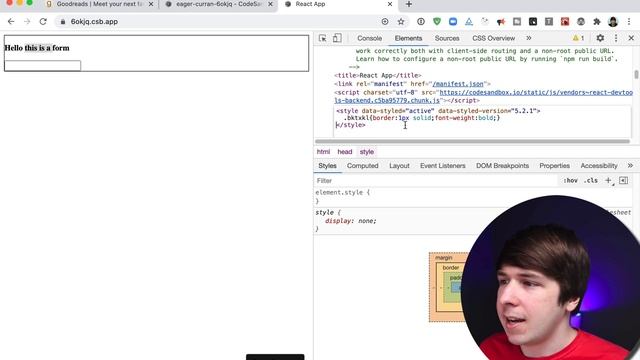Image resolution: width=640 pixels, height=360 pixels.
Task: Close the React App tab
Action: click(x=390, y=4)
